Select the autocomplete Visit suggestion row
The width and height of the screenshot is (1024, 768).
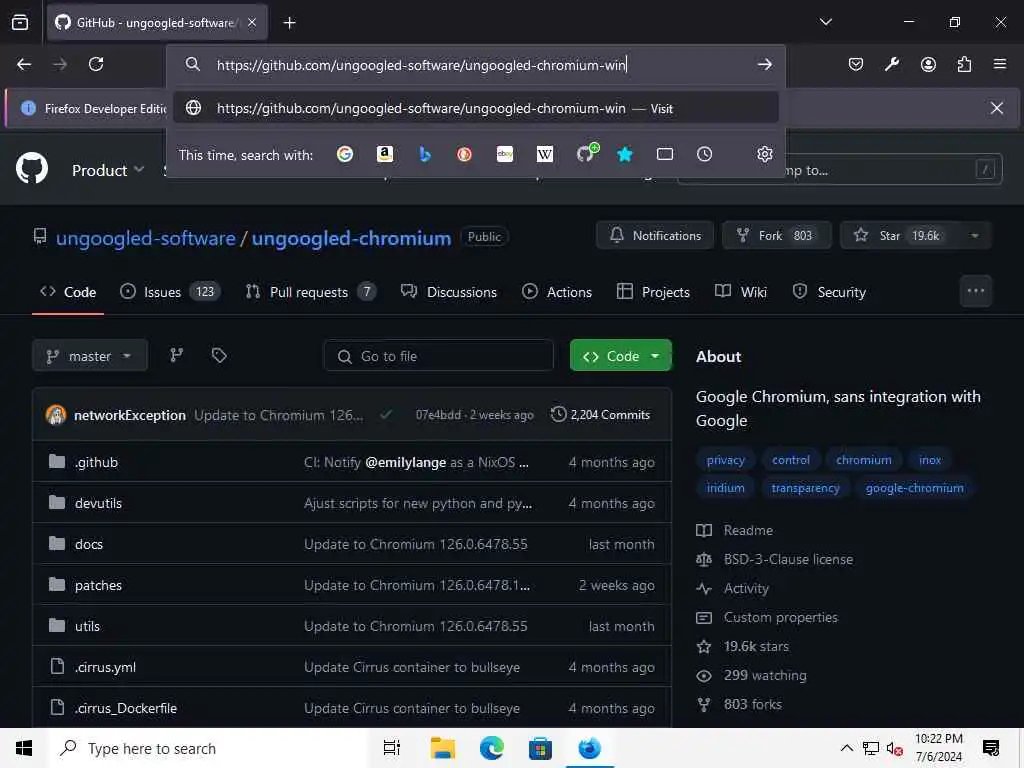click(475, 108)
